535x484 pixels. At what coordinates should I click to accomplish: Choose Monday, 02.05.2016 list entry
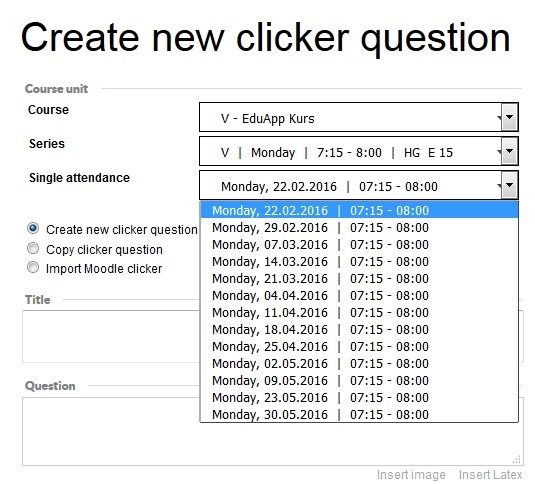pyautogui.click(x=359, y=363)
